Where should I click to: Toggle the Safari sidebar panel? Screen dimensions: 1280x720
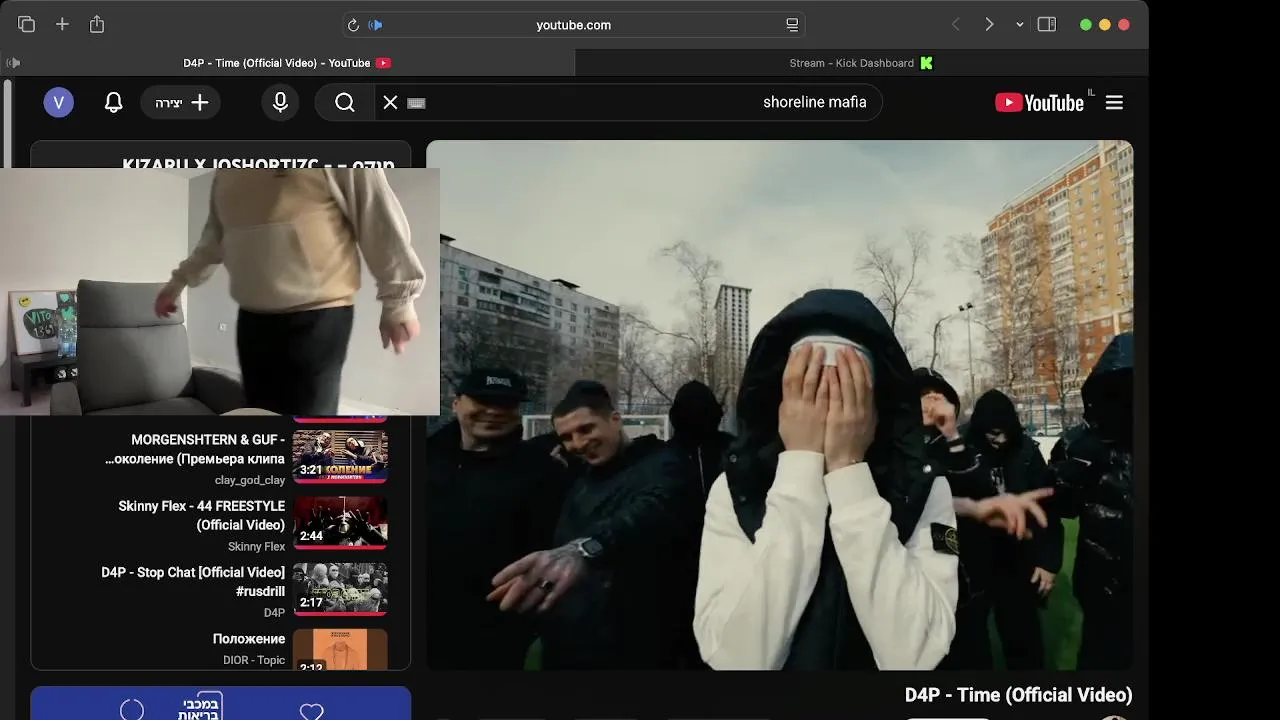tap(1047, 24)
